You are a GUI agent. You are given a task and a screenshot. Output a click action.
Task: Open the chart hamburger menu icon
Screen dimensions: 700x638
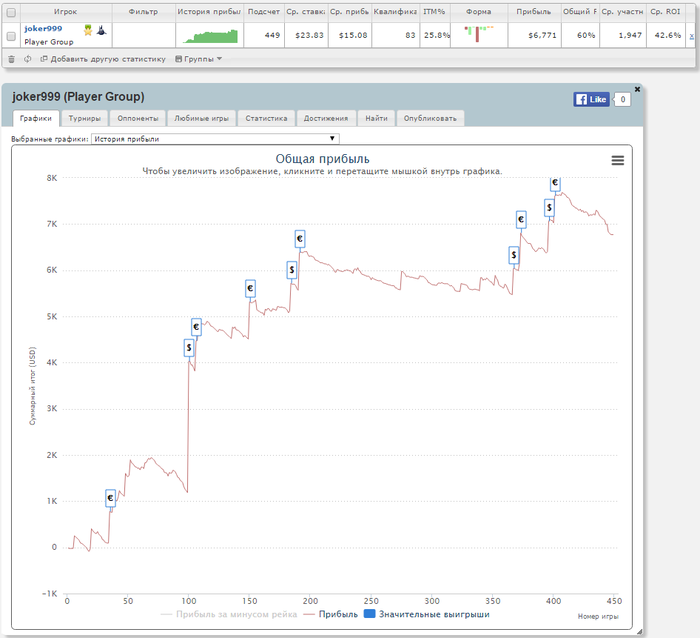617,160
